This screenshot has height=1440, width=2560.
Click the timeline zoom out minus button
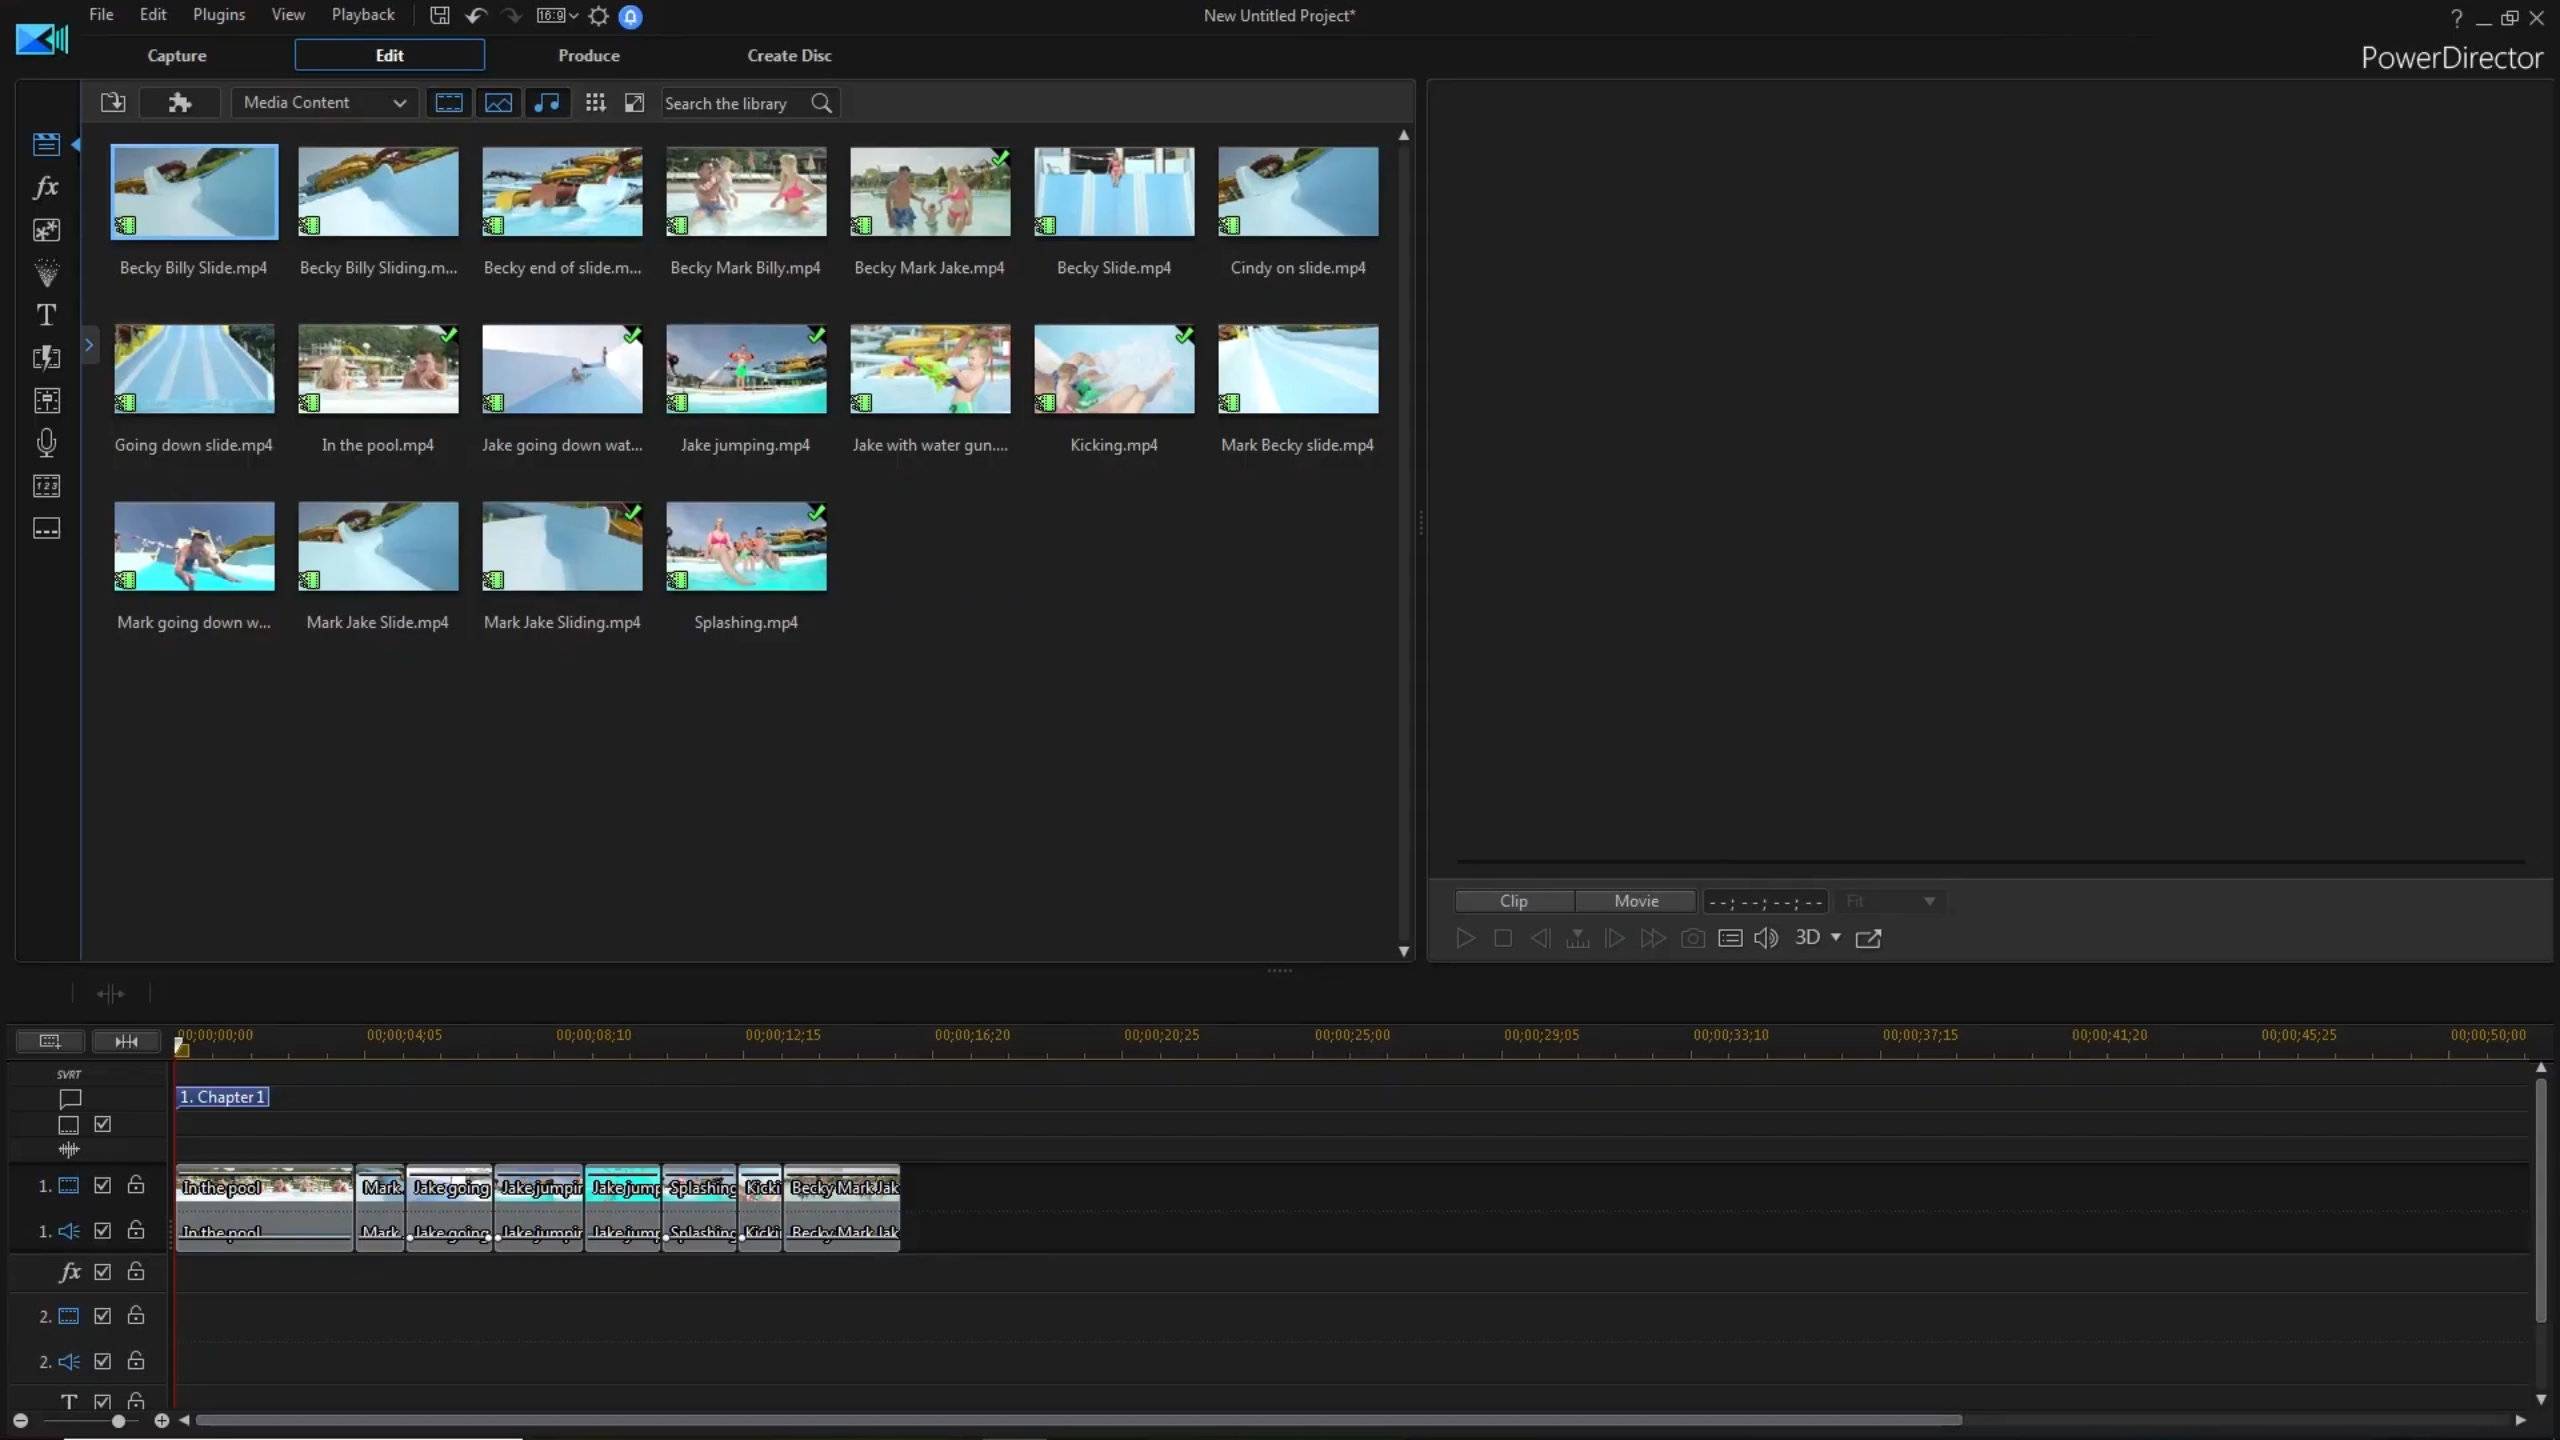pos(20,1420)
